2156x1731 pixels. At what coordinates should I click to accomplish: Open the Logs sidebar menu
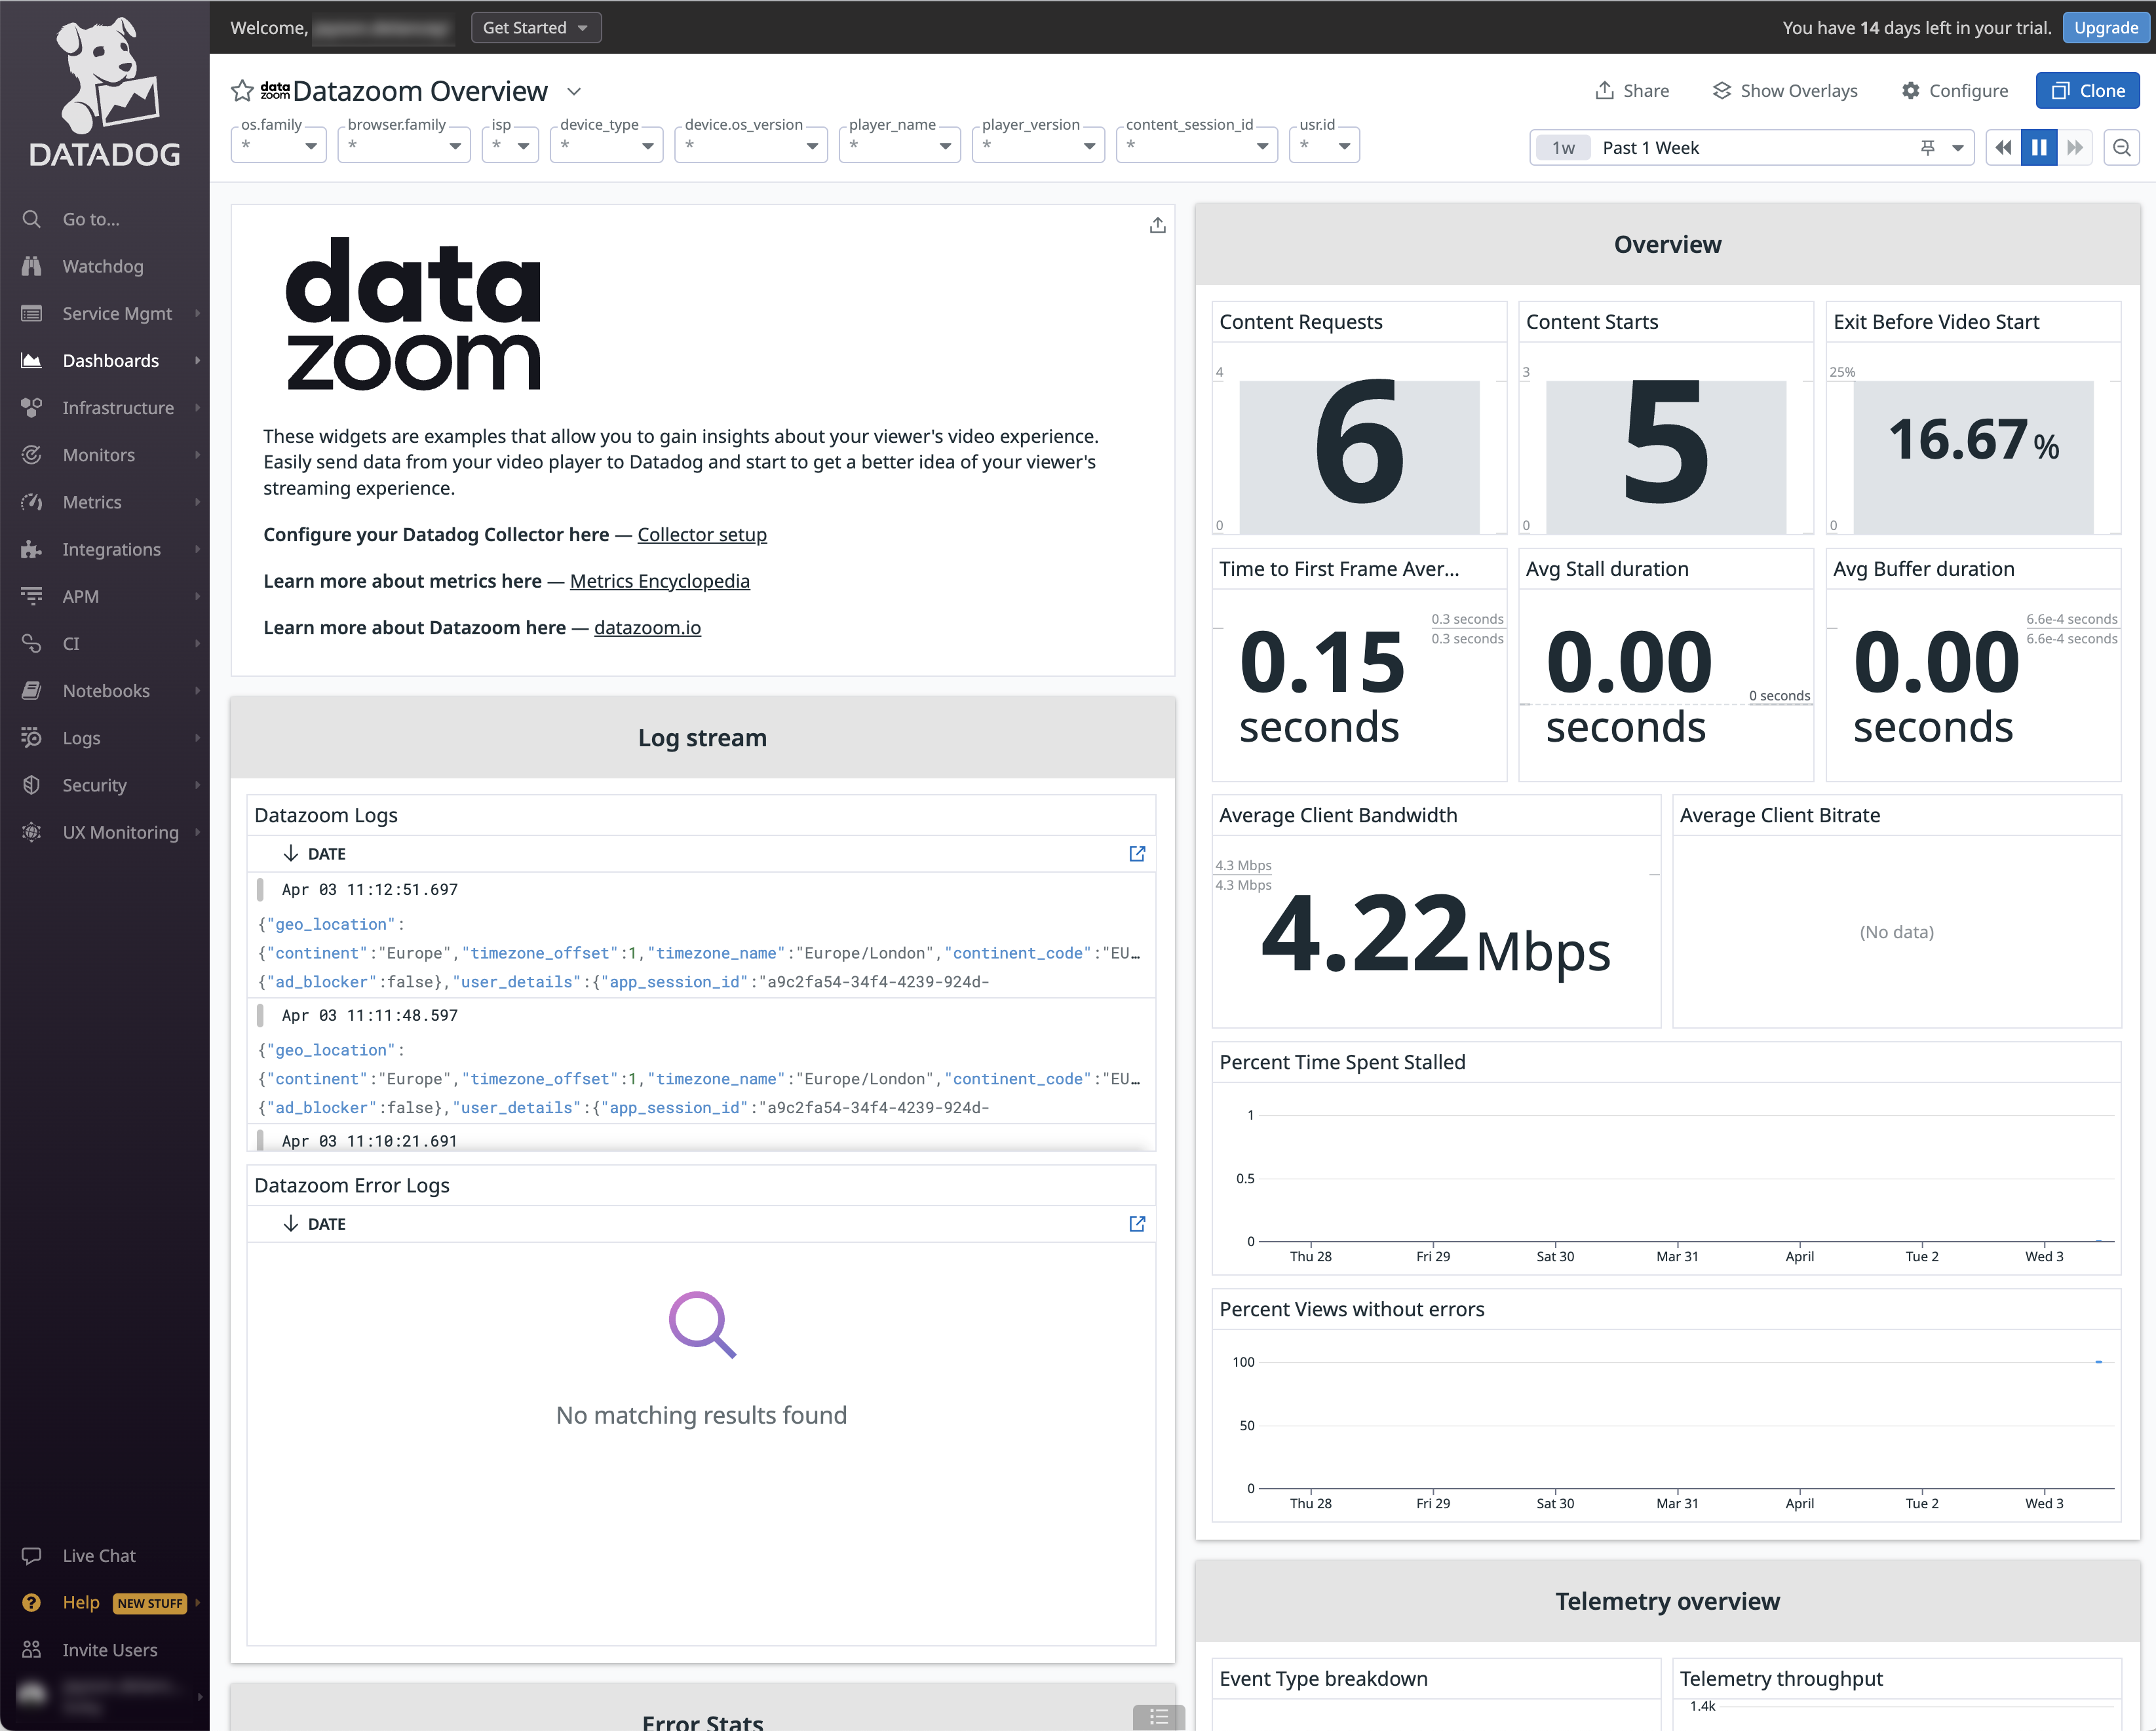pyautogui.click(x=82, y=738)
